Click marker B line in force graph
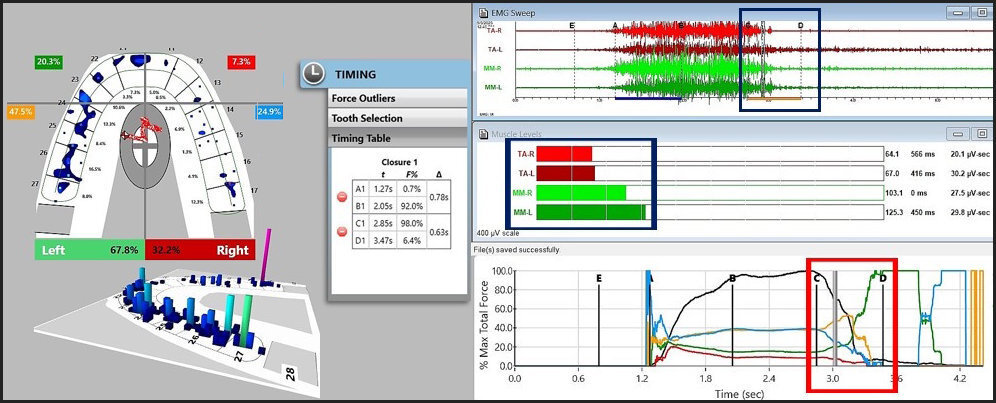The height and width of the screenshot is (403, 996). 732,320
